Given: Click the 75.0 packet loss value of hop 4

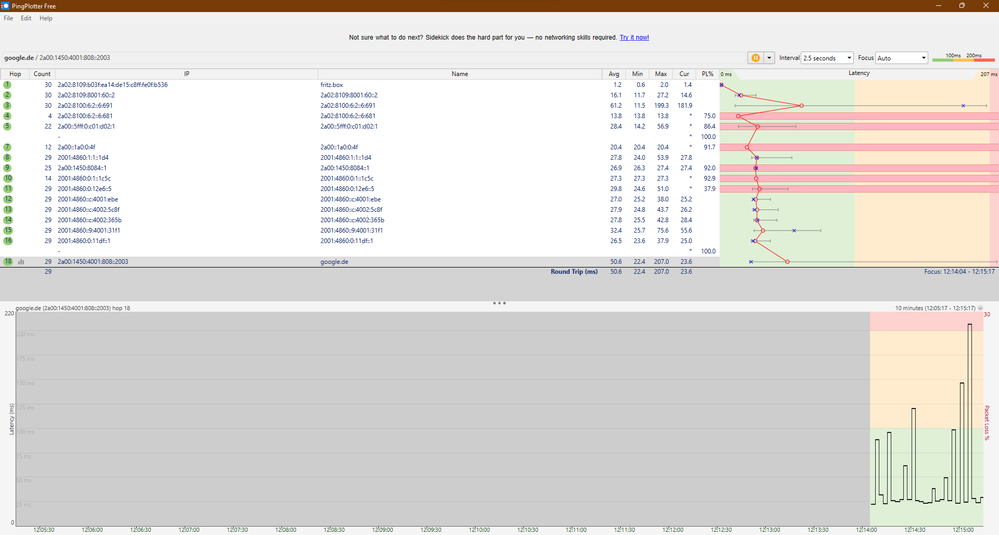Looking at the screenshot, I should point(709,116).
